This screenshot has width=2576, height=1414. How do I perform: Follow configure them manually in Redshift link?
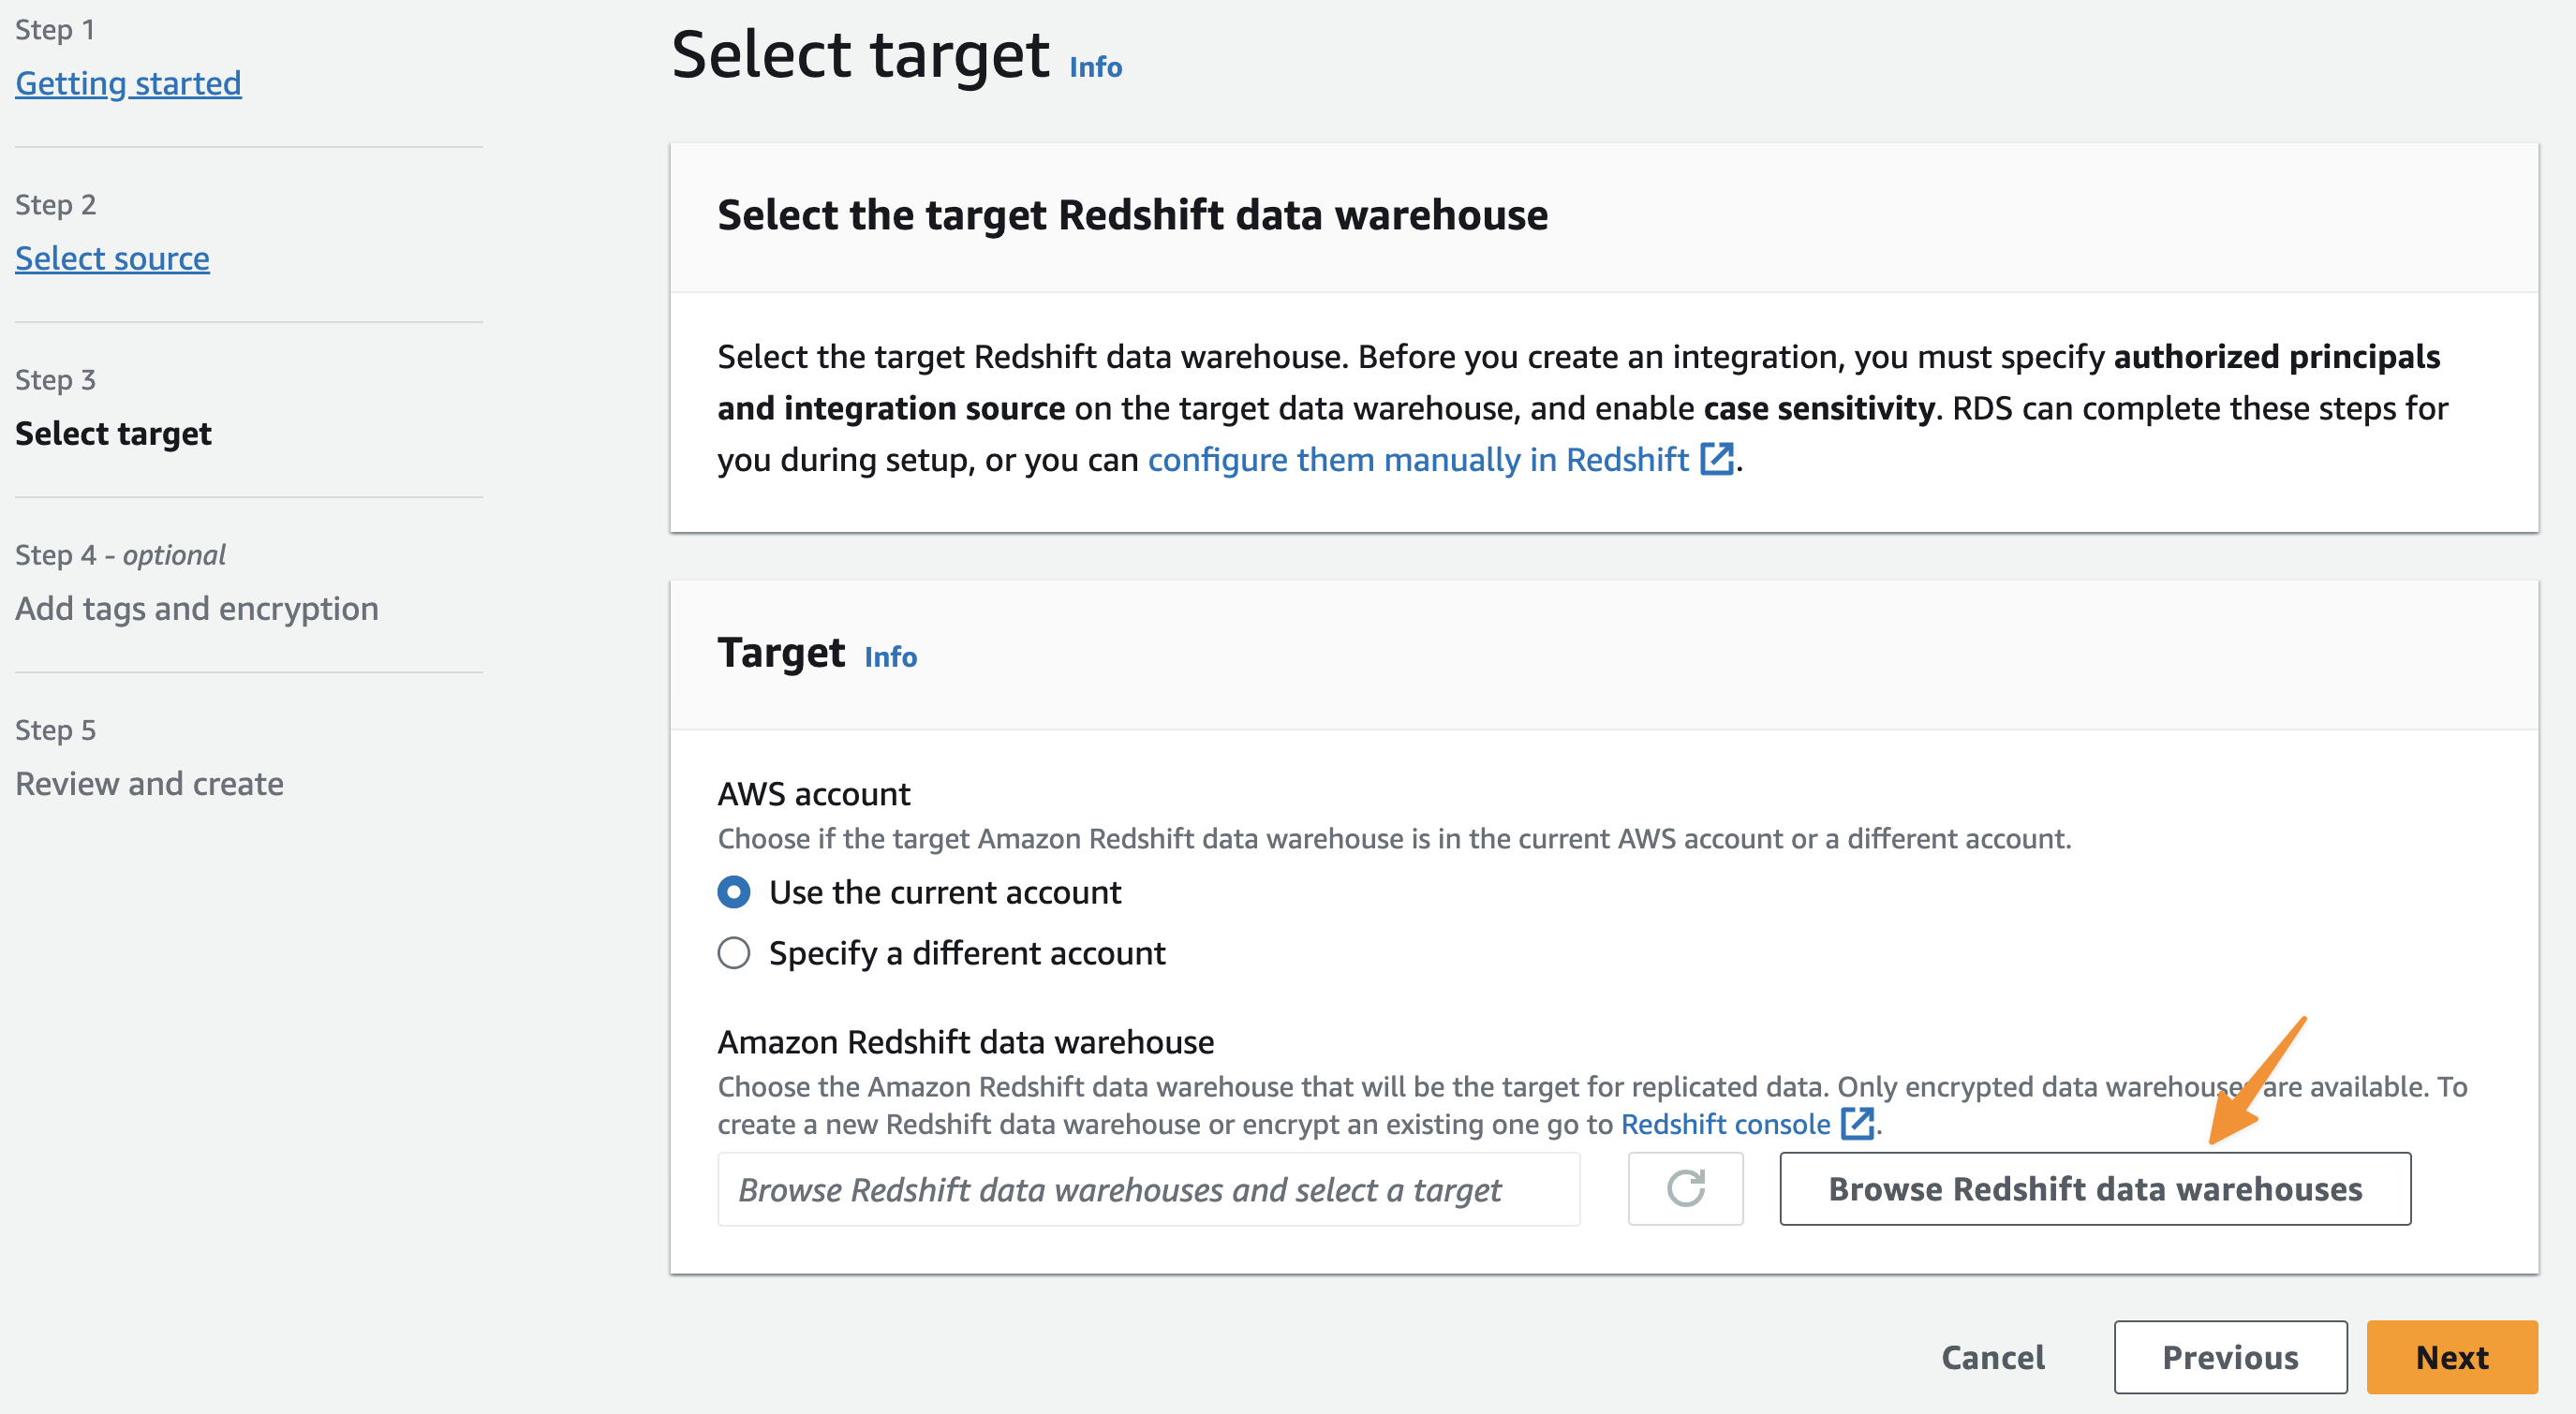1417,459
